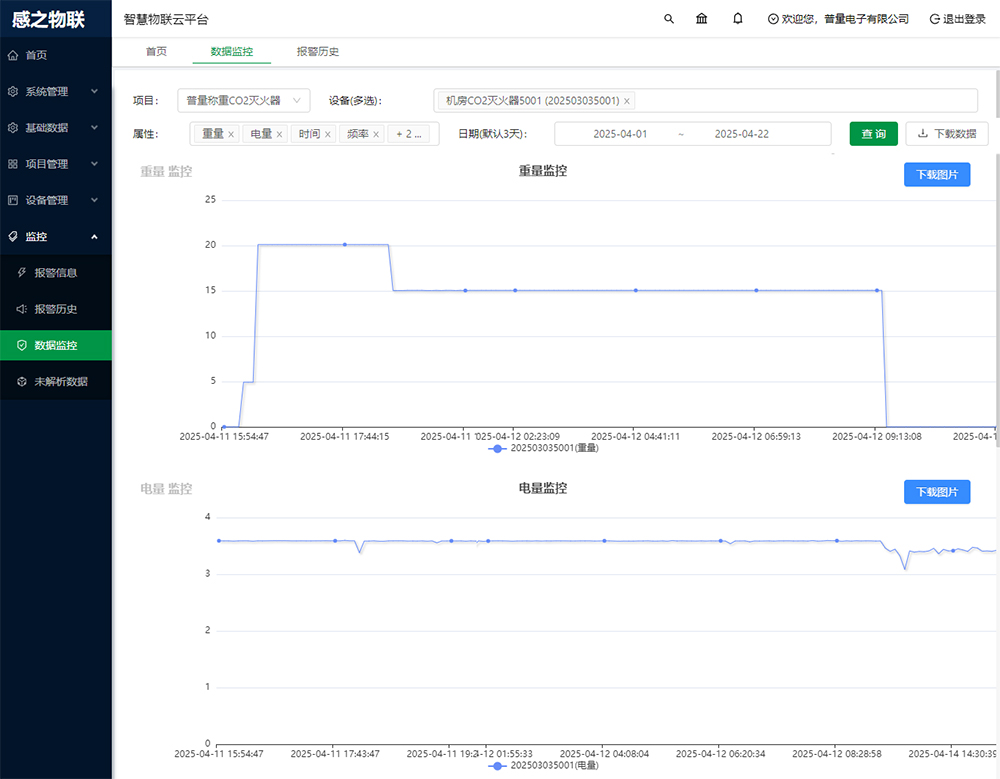The width and height of the screenshot is (1000, 779).
Task: Expand the +2 hidden attributes tag
Action: (x=411, y=133)
